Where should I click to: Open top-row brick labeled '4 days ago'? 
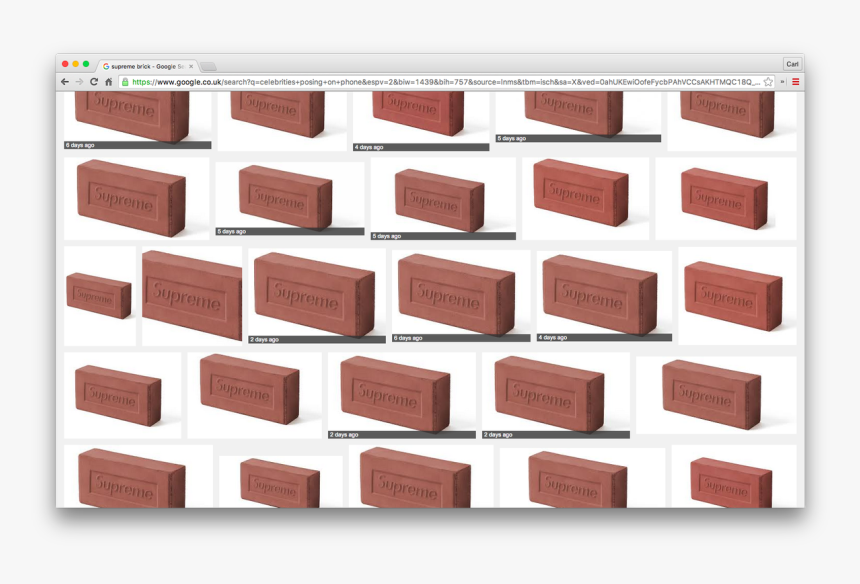pyautogui.click(x=421, y=121)
